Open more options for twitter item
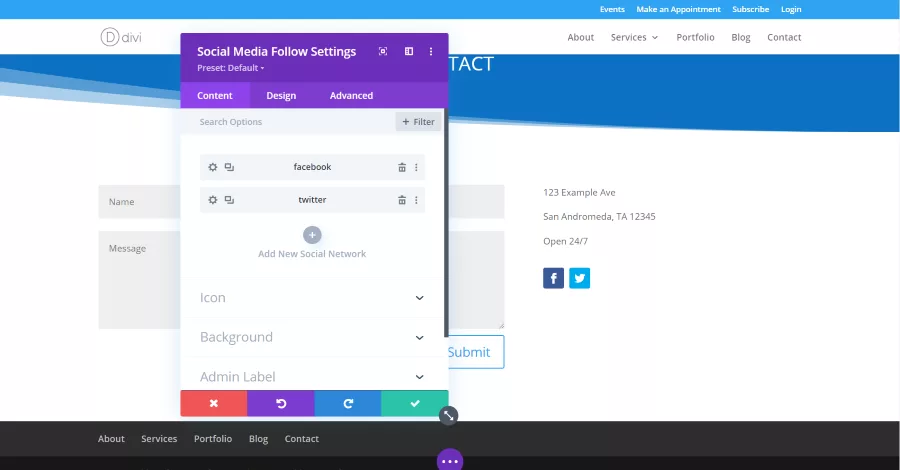Image resolution: width=900 pixels, height=470 pixels. [x=416, y=200]
